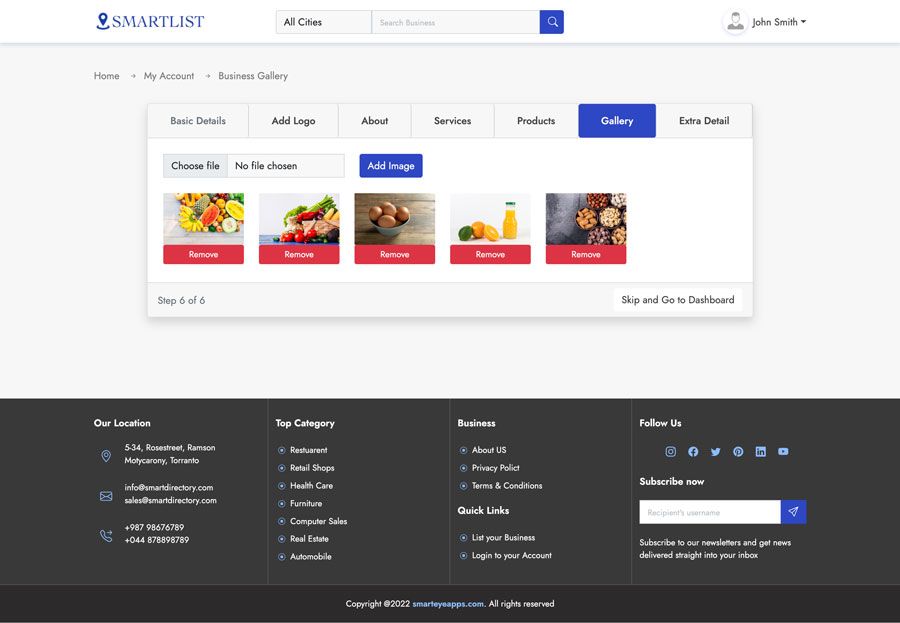The width and height of the screenshot is (900, 623).
Task: Remove the nuts bowls image
Action: pos(586,254)
